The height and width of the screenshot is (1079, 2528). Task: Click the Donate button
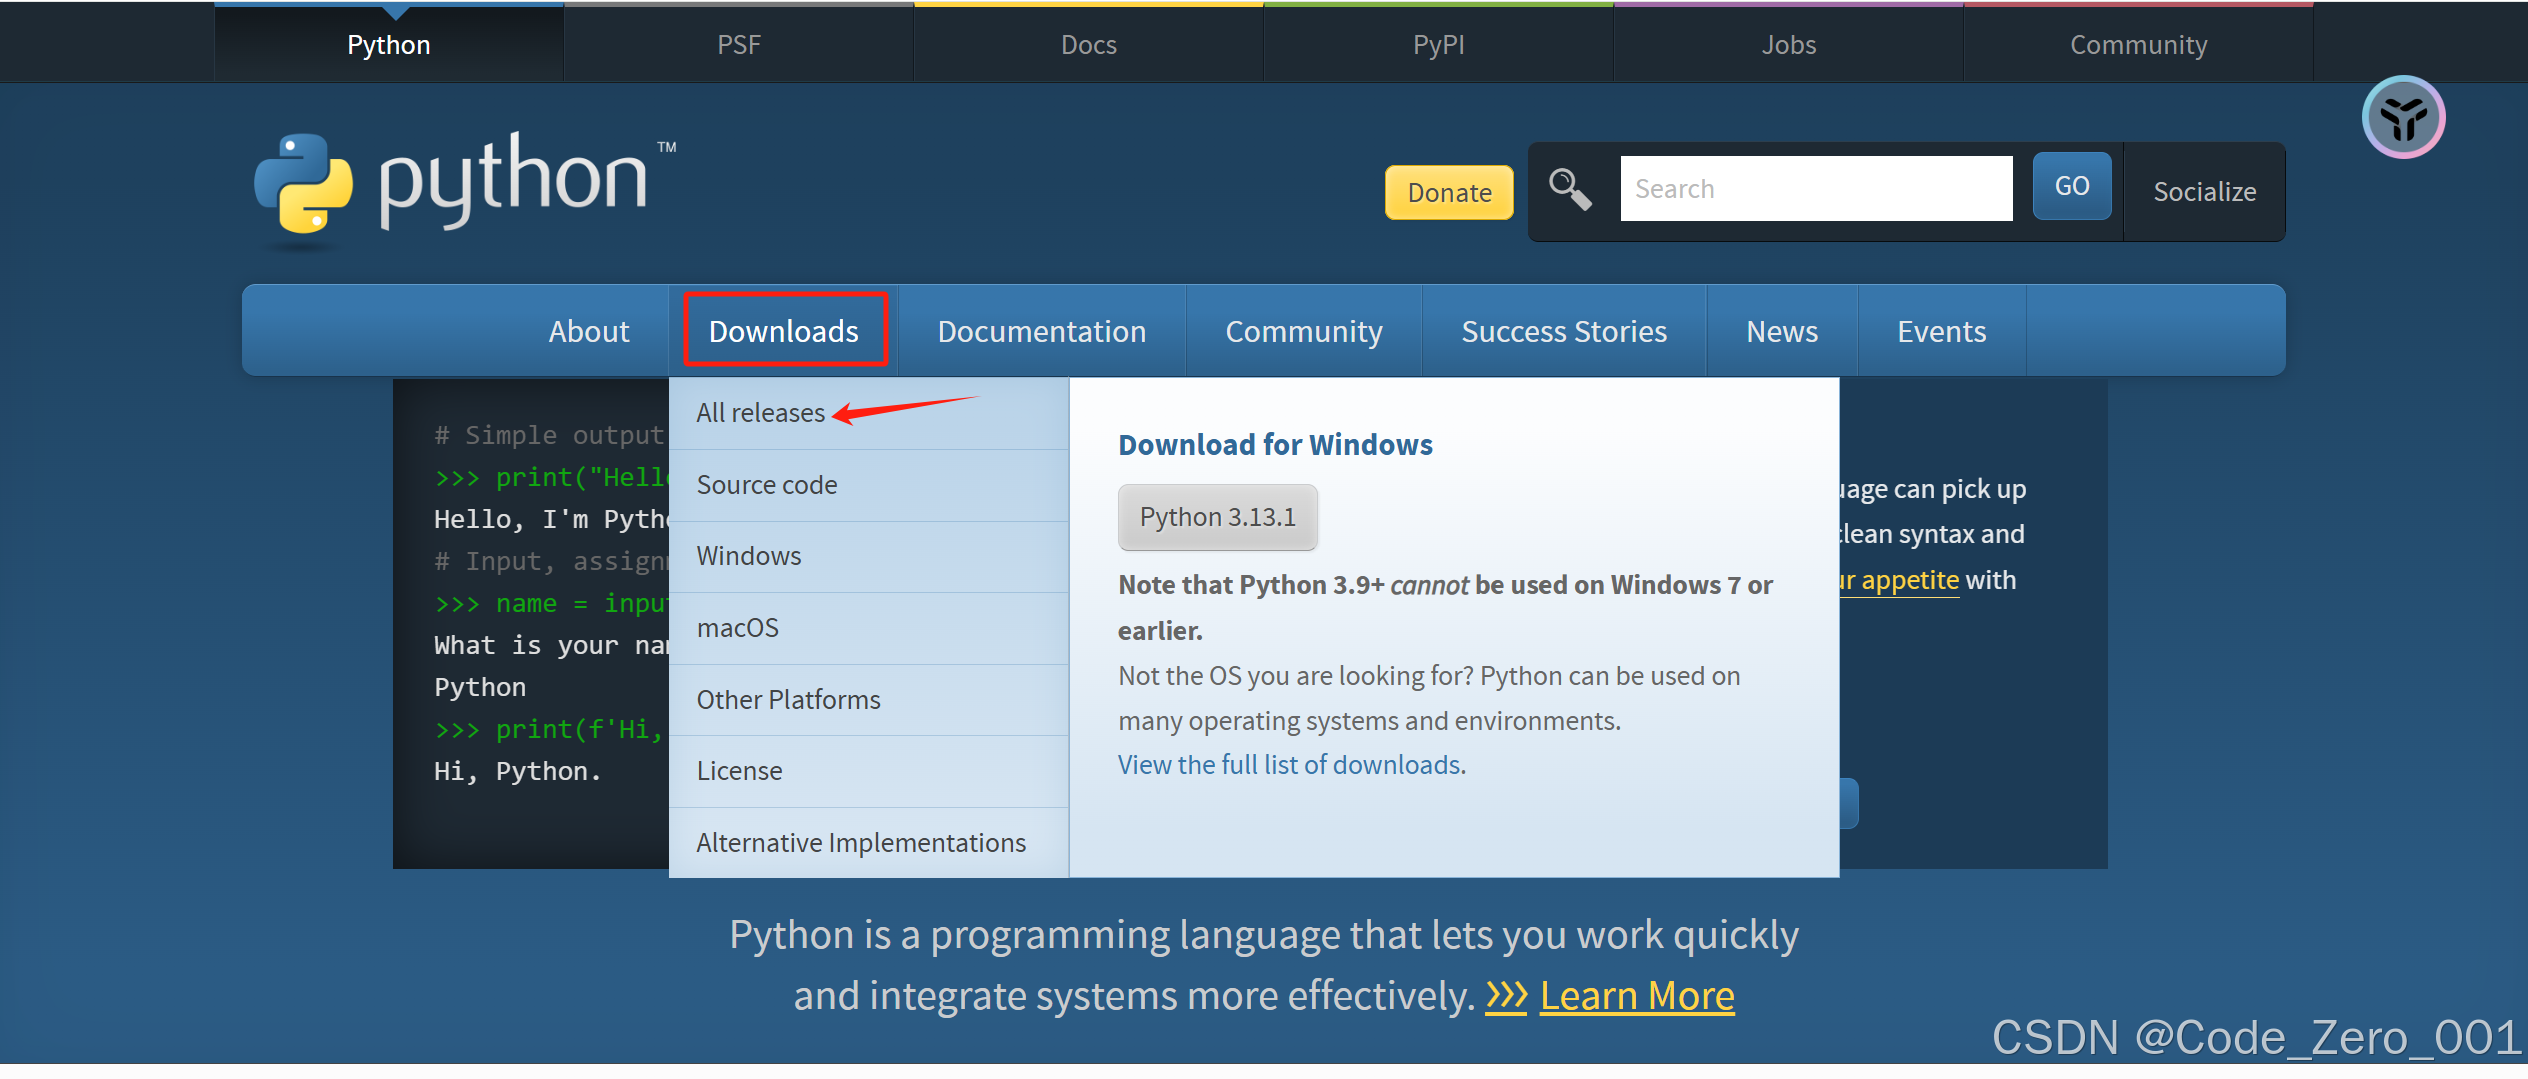pyautogui.click(x=1448, y=192)
